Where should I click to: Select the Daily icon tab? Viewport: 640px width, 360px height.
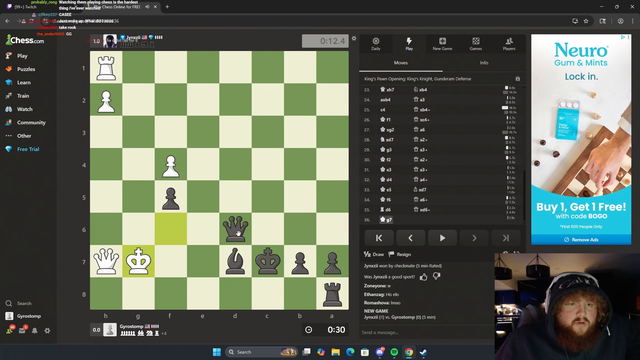pos(376,44)
